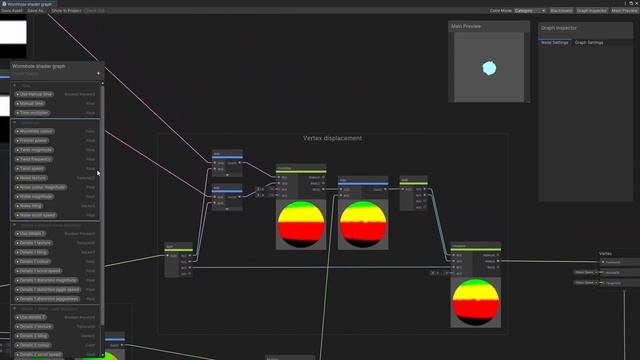This screenshot has width=640, height=360.
Task: Click sphere preview of node wired to Vertex block
Action: coord(476,302)
